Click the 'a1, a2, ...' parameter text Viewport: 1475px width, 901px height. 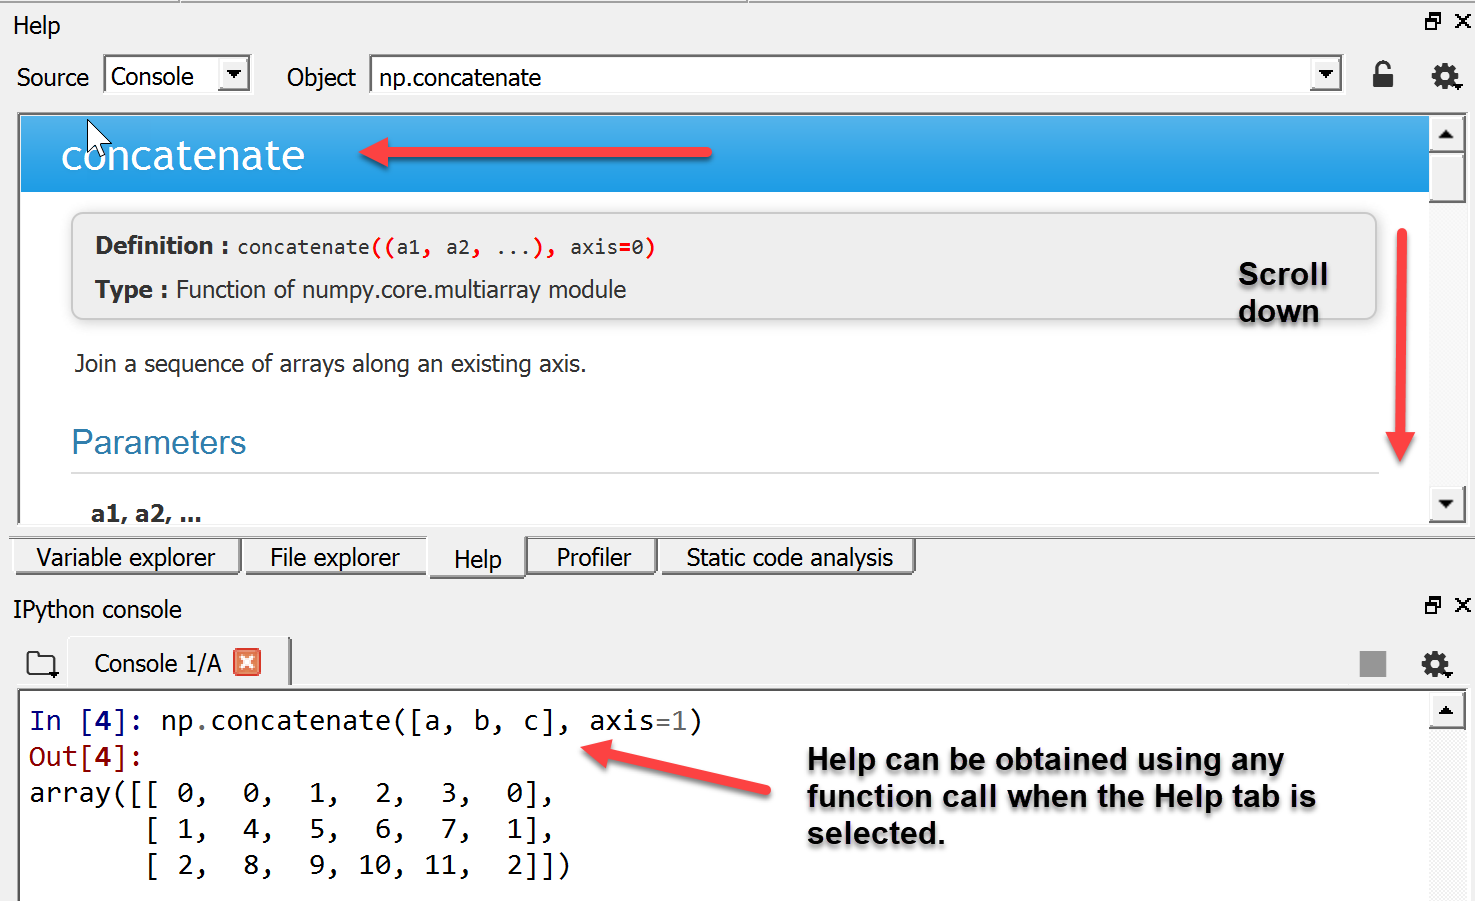[x=146, y=514]
